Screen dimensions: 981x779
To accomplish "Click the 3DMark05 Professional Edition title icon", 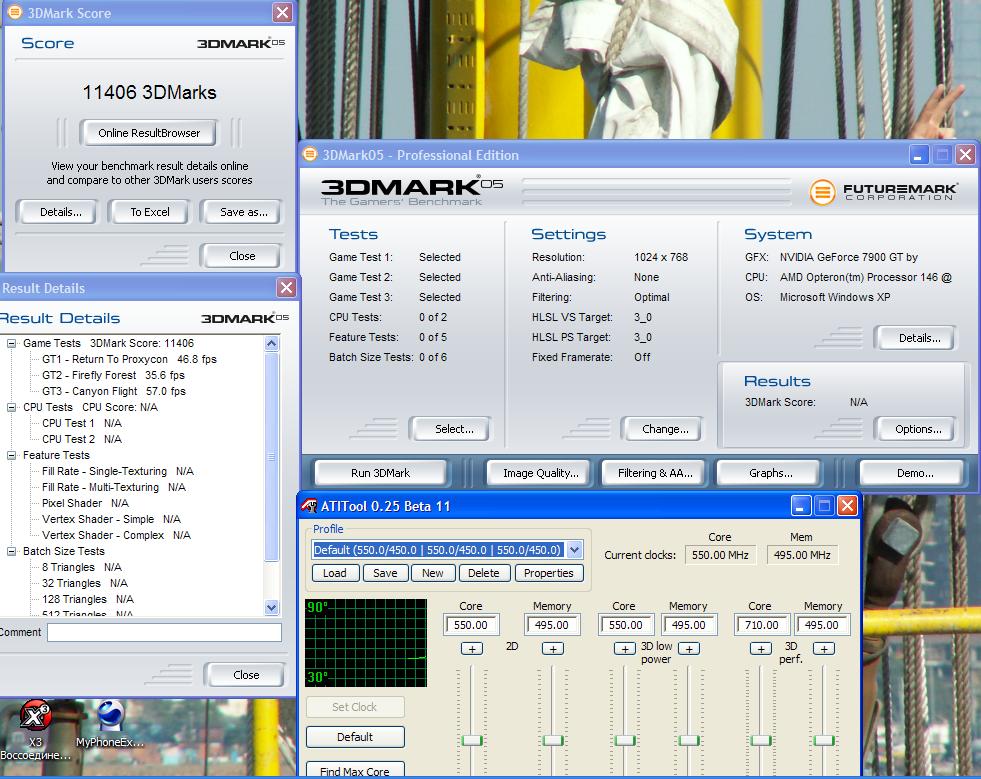I will (x=310, y=155).
